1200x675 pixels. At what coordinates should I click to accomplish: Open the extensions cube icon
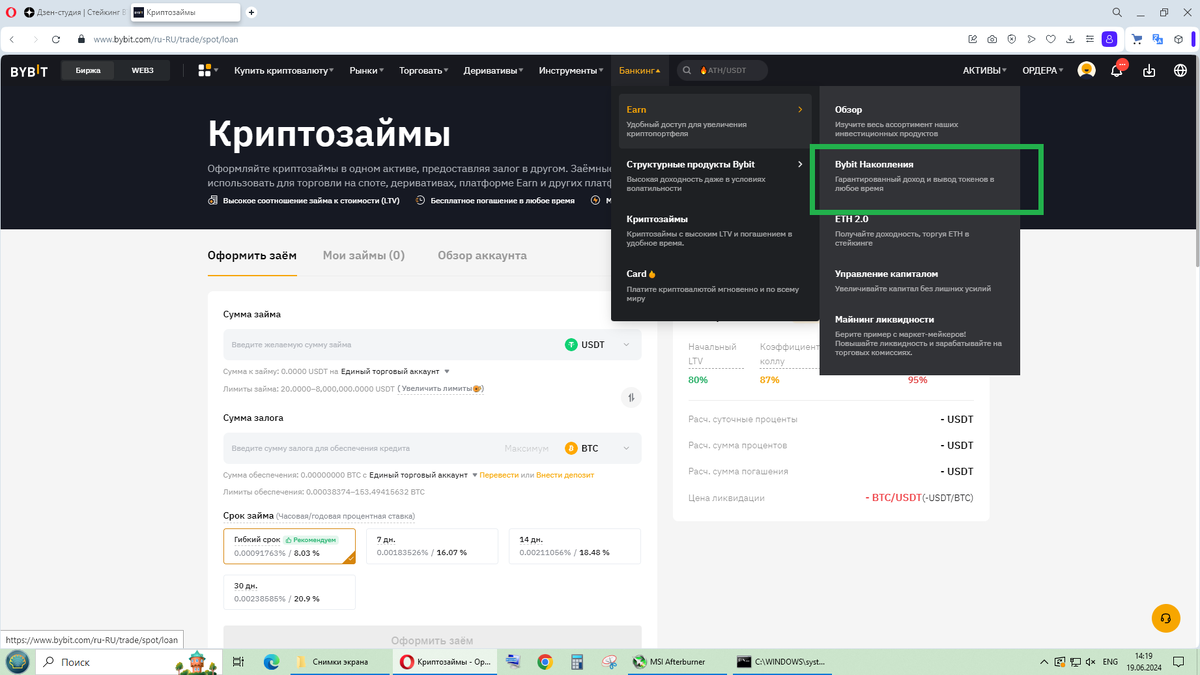(1179, 39)
